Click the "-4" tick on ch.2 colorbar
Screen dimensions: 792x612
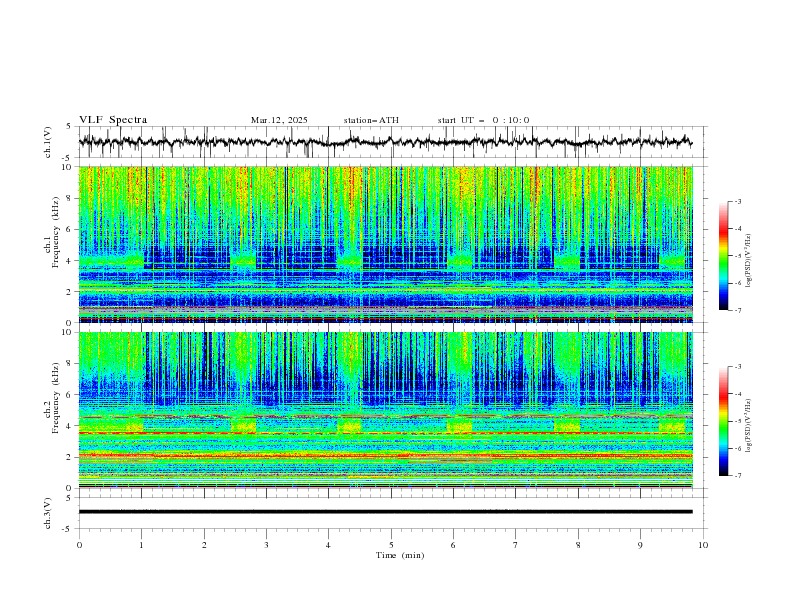[x=737, y=394]
